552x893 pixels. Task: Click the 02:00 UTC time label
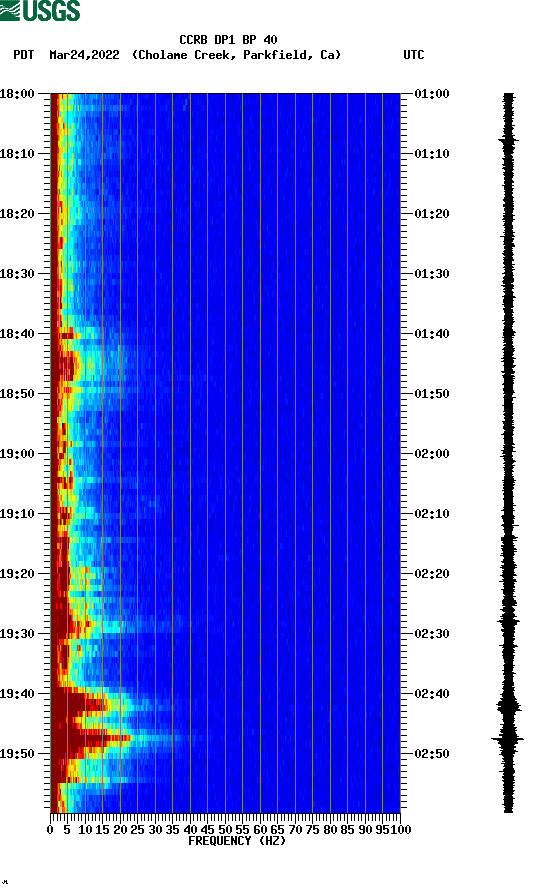[x=432, y=453]
